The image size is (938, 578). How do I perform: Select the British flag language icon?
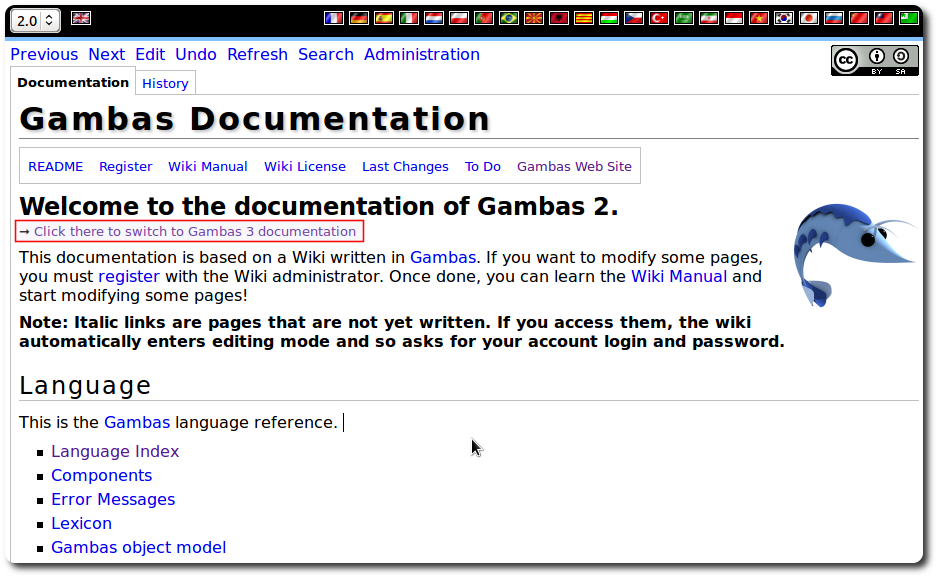point(80,18)
